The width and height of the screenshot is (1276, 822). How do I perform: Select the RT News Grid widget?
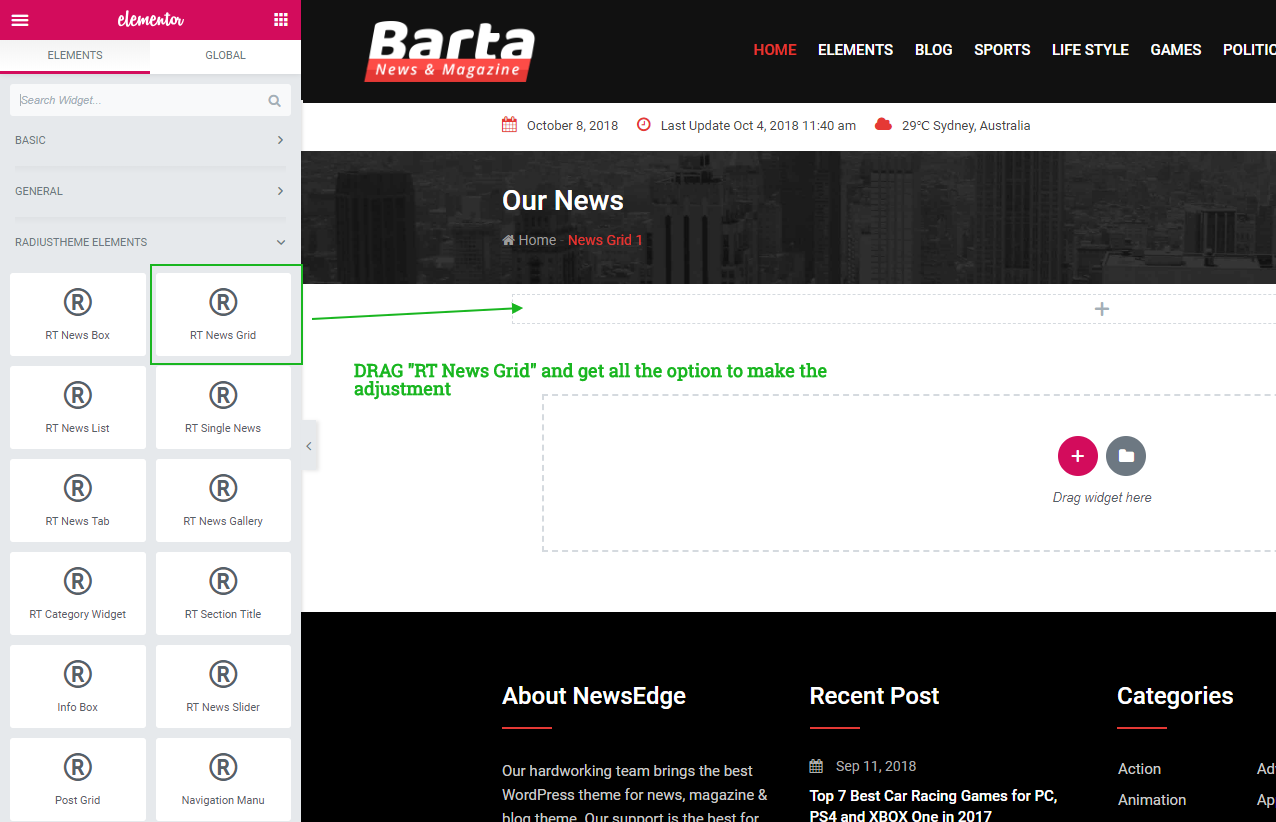tap(223, 314)
